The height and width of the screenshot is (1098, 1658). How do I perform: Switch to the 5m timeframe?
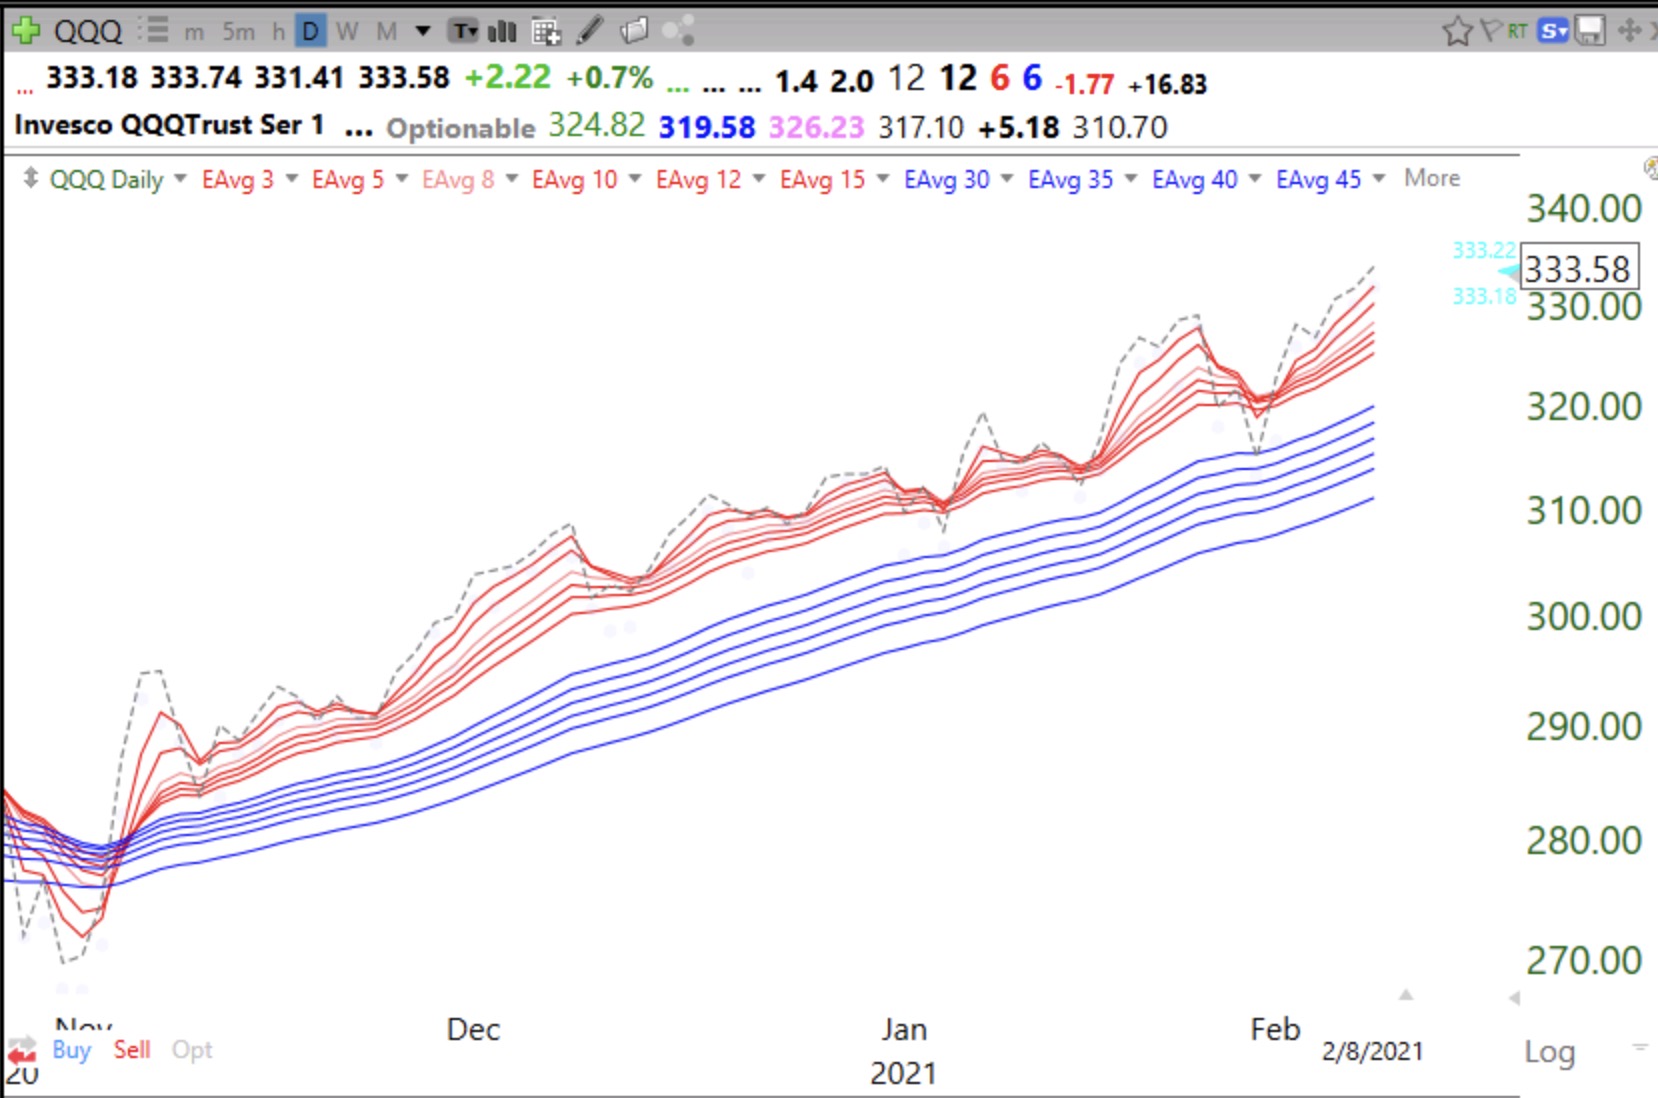pos(238,32)
